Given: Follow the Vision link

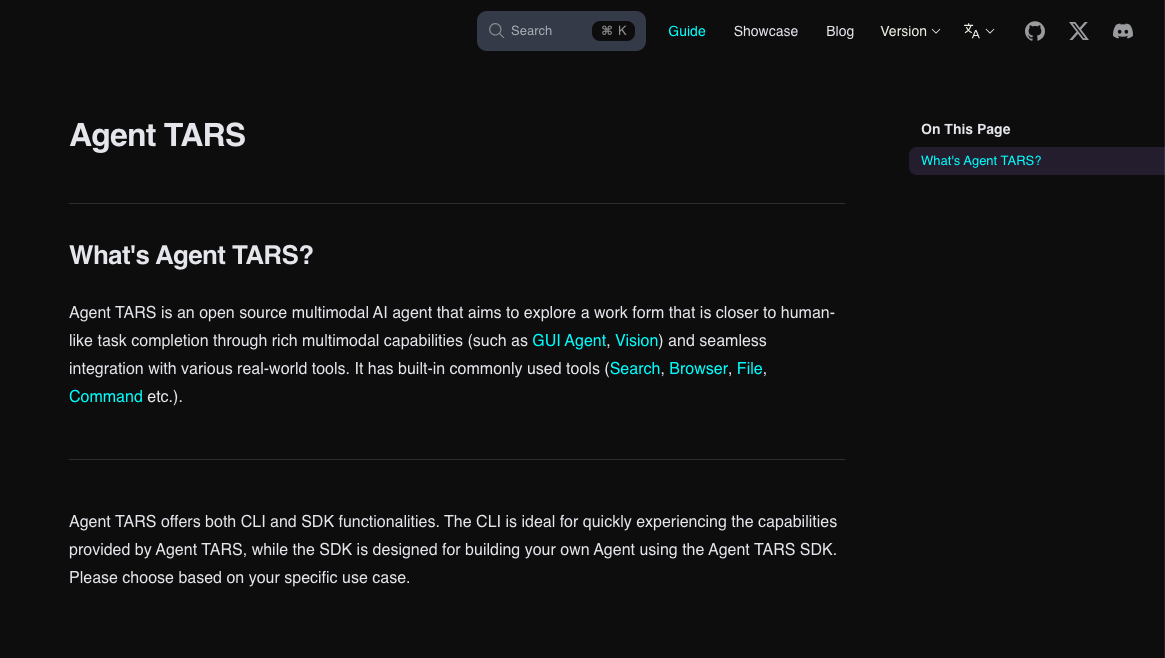Looking at the screenshot, I should point(637,341).
